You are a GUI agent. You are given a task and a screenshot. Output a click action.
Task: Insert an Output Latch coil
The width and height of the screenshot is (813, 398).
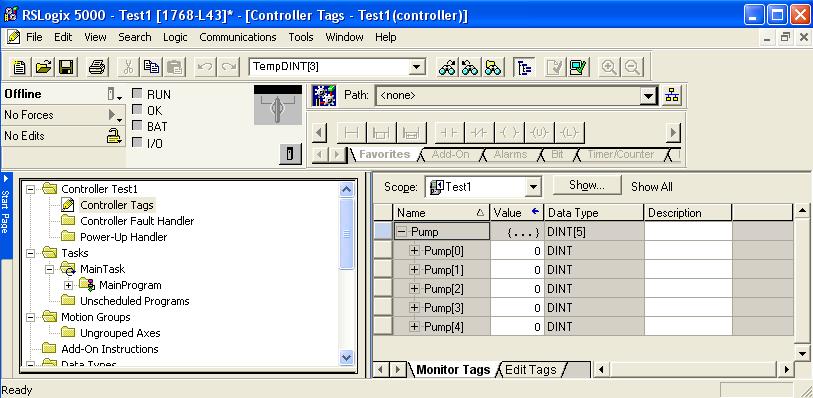[x=569, y=133]
